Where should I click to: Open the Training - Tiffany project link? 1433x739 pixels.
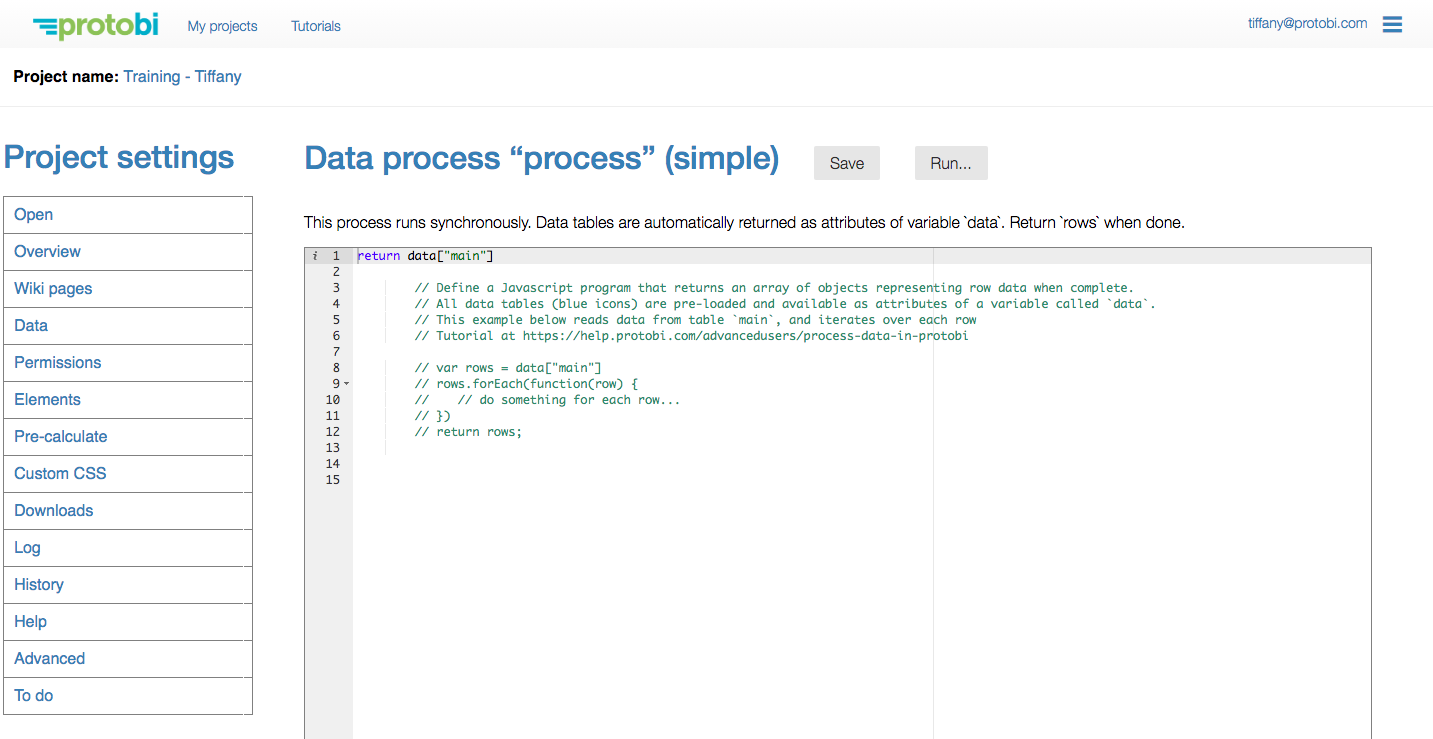(182, 76)
